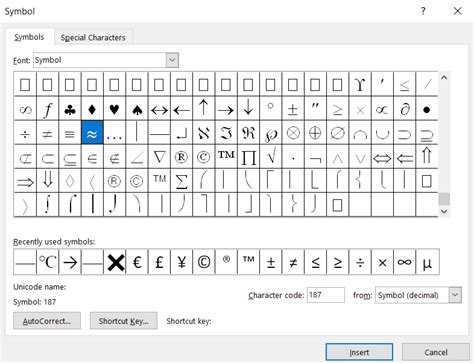Open the Symbols tab
The width and height of the screenshot is (474, 363).
click(x=29, y=37)
